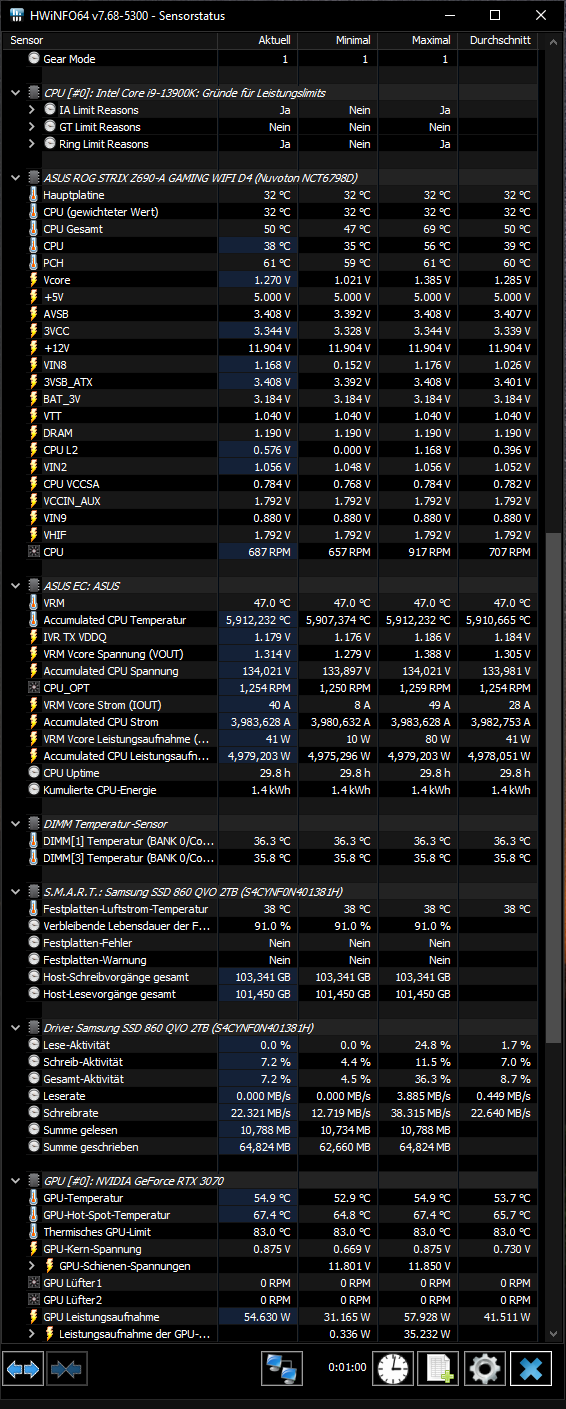Collapse the GPU [#0] NVIDIA GeForce RTX 3070 group
Screen dimensions: 566x1409
point(16,1181)
